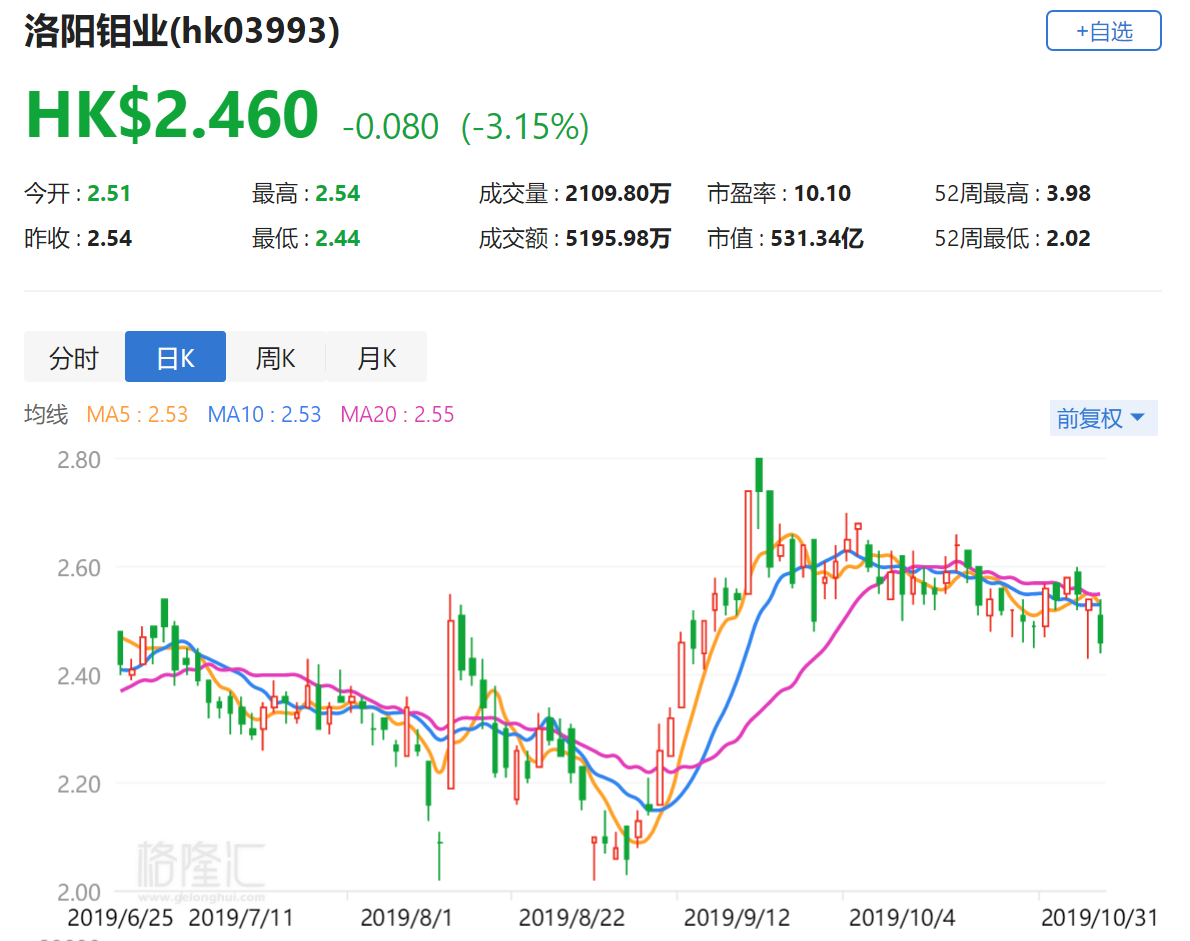Image resolution: width=1190 pixels, height=941 pixels.
Task: Click the 52周最高 value 3.98
Action: (x=1069, y=194)
